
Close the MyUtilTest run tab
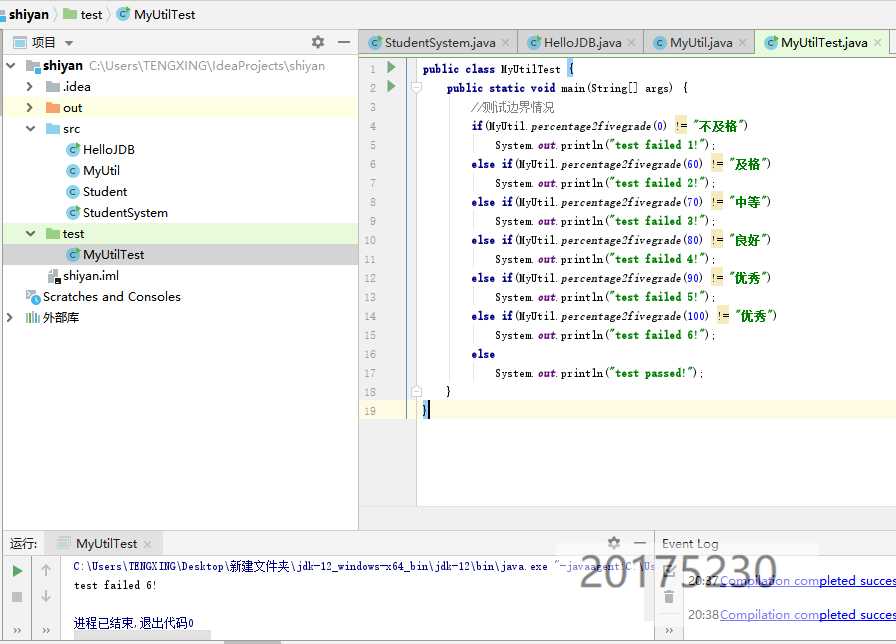(x=147, y=543)
